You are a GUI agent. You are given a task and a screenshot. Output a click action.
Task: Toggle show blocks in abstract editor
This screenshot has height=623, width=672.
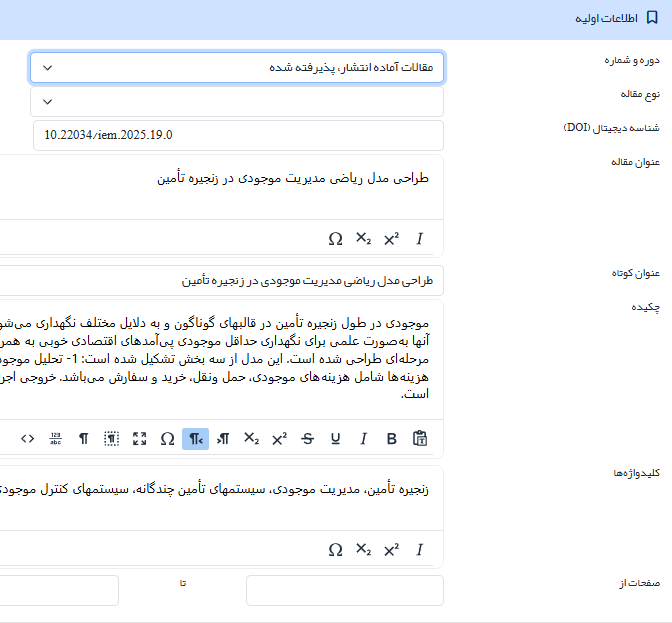[x=111, y=438]
